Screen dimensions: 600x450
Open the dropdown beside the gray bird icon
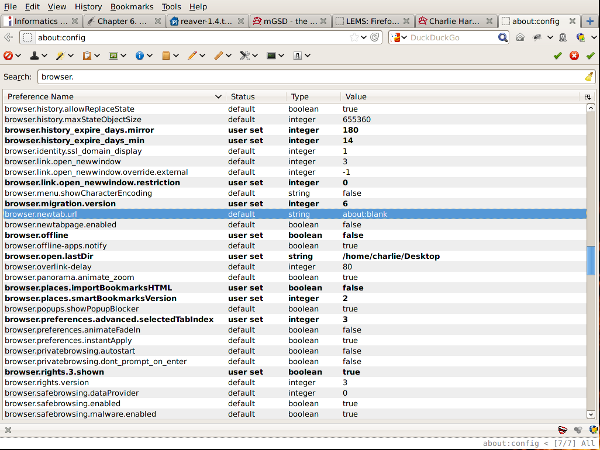[x=550, y=38]
